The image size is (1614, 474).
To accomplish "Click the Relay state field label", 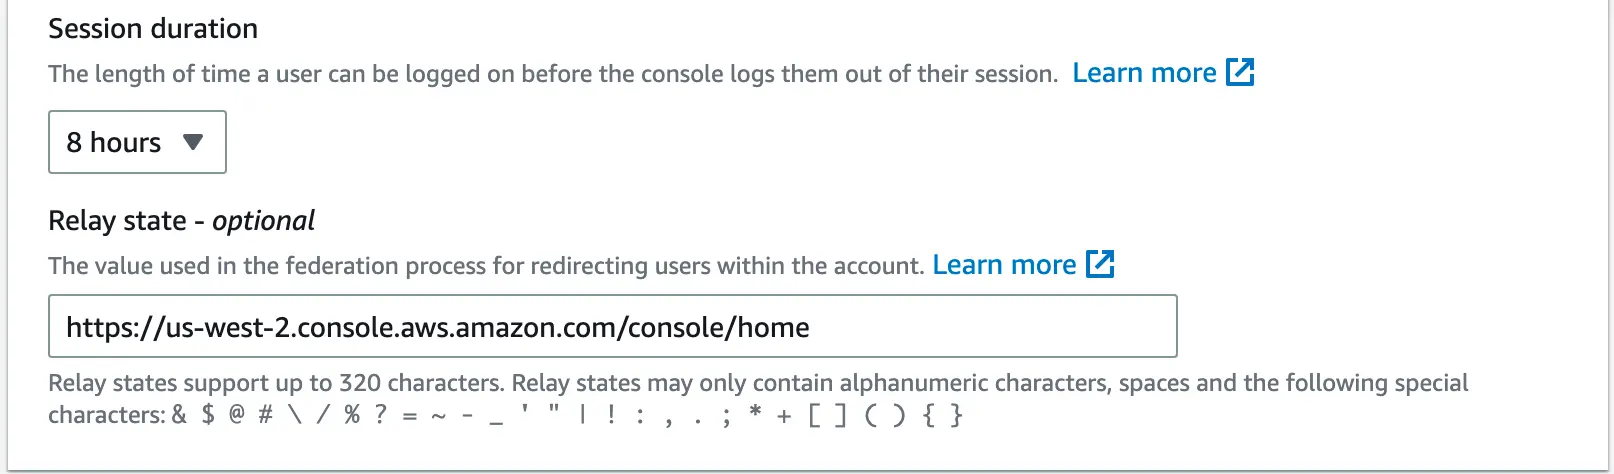I will pos(117,221).
